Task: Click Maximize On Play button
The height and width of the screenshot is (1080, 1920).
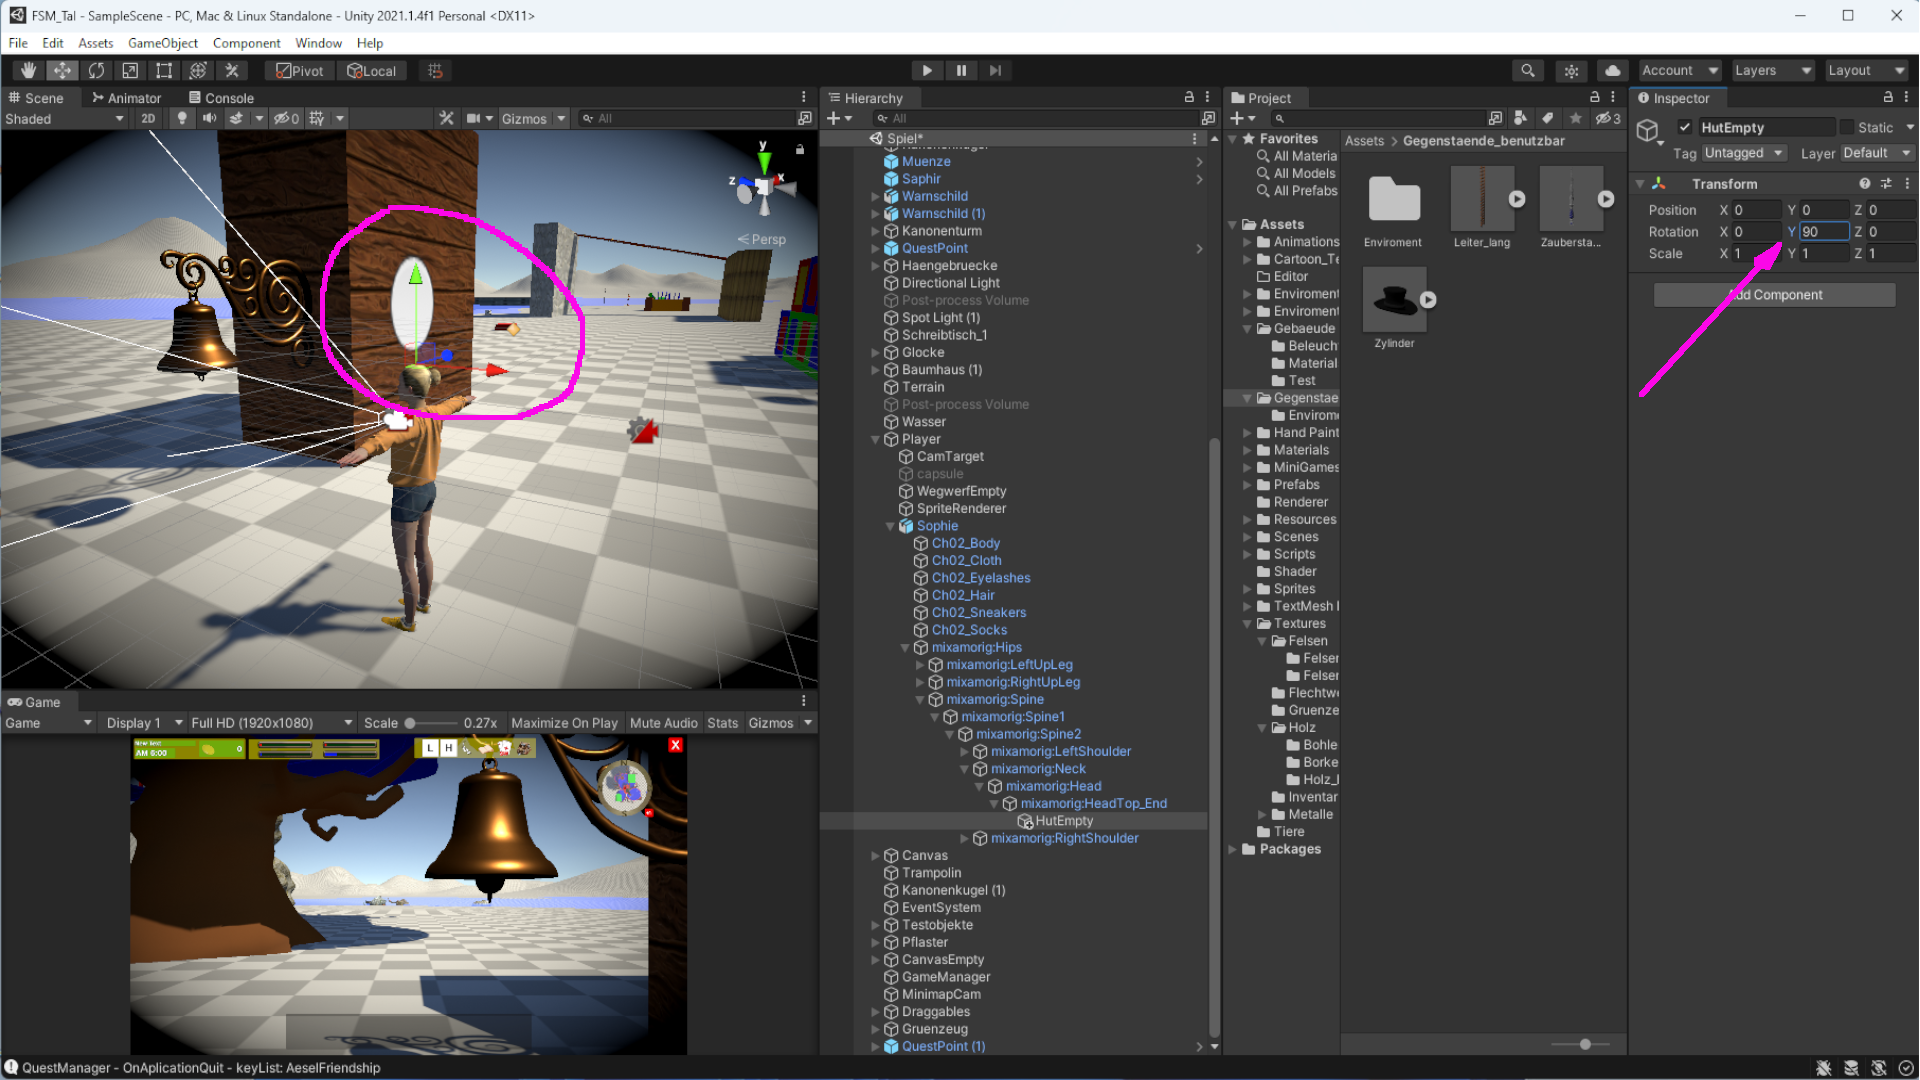Action: 564,723
